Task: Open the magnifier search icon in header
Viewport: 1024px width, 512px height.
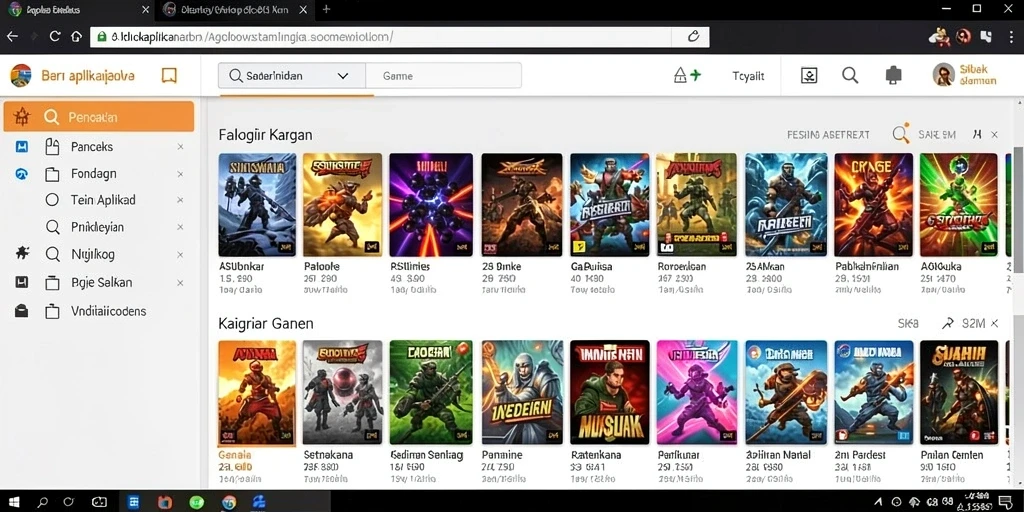Action: point(850,75)
